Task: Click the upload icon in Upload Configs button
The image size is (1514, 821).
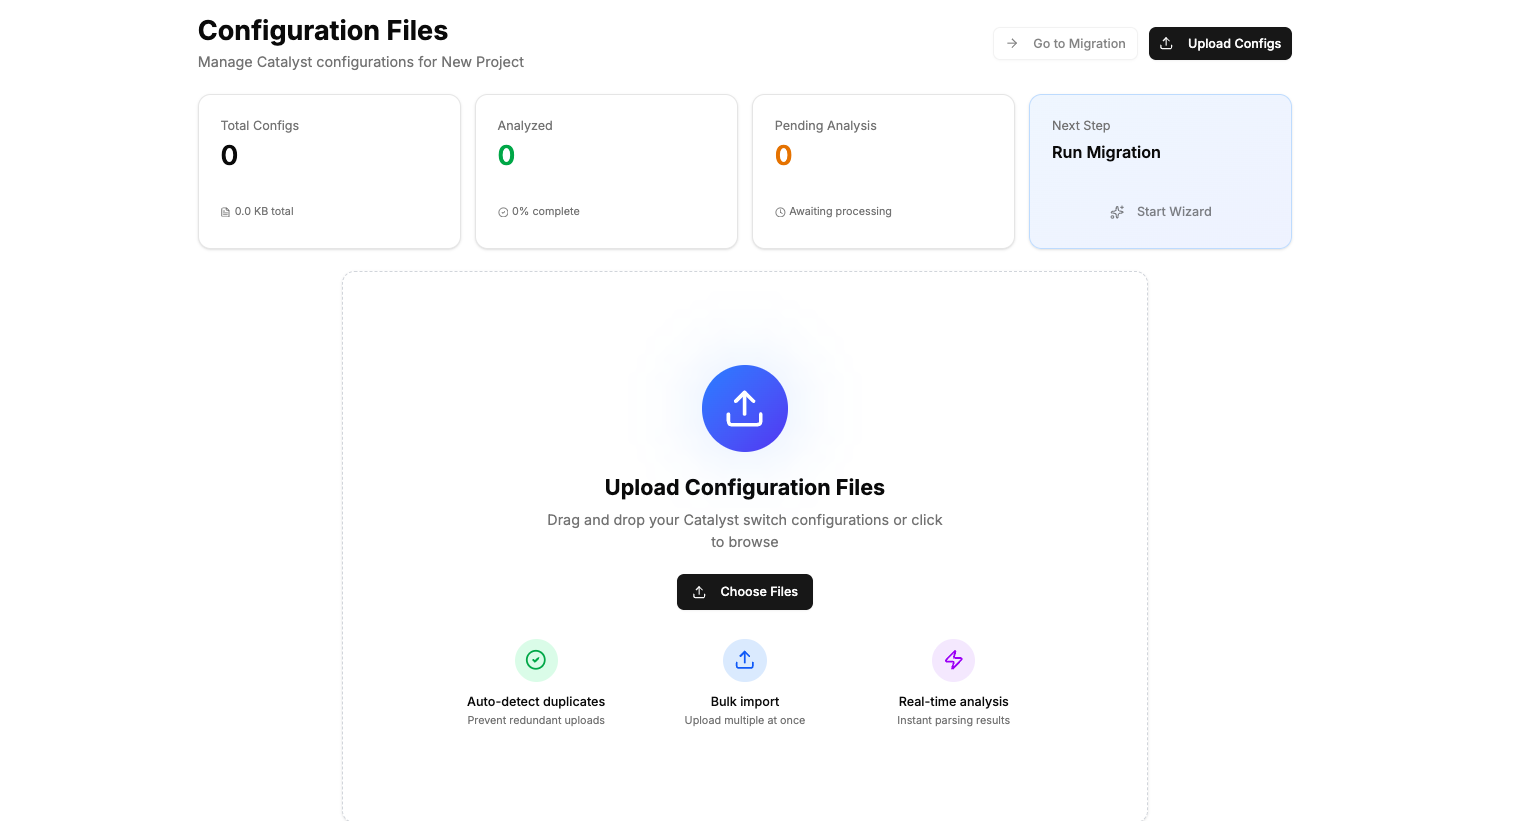Action: [1166, 44]
